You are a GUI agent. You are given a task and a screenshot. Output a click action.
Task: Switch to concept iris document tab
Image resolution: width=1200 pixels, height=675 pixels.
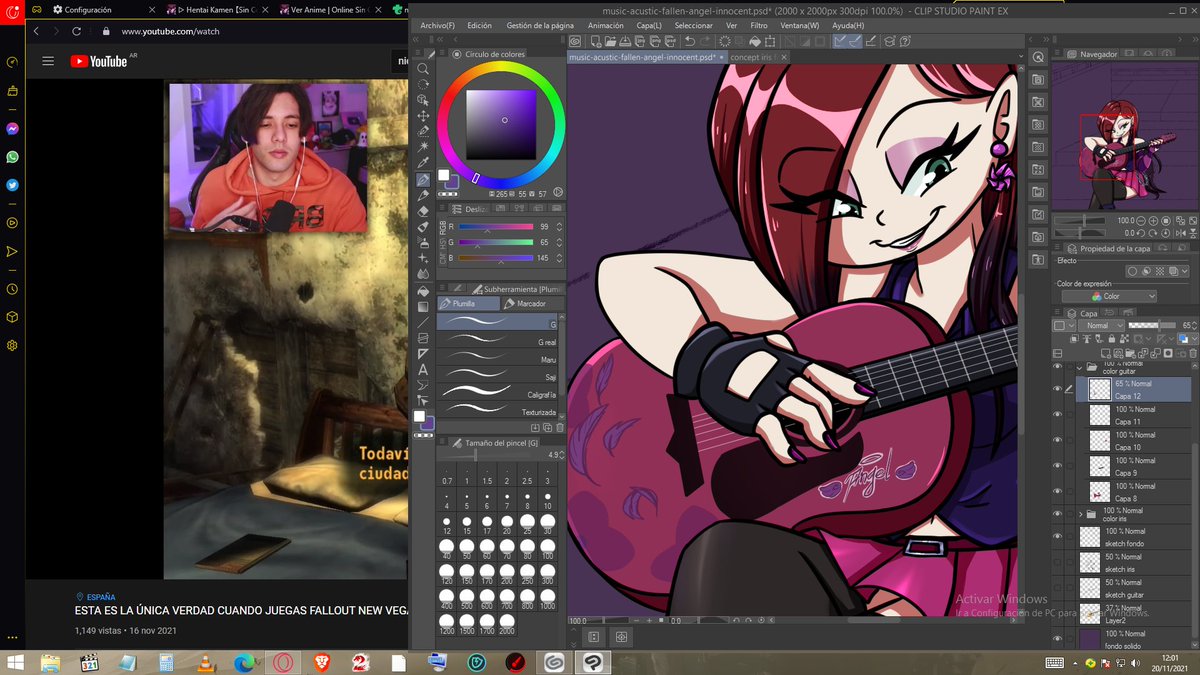coord(753,57)
